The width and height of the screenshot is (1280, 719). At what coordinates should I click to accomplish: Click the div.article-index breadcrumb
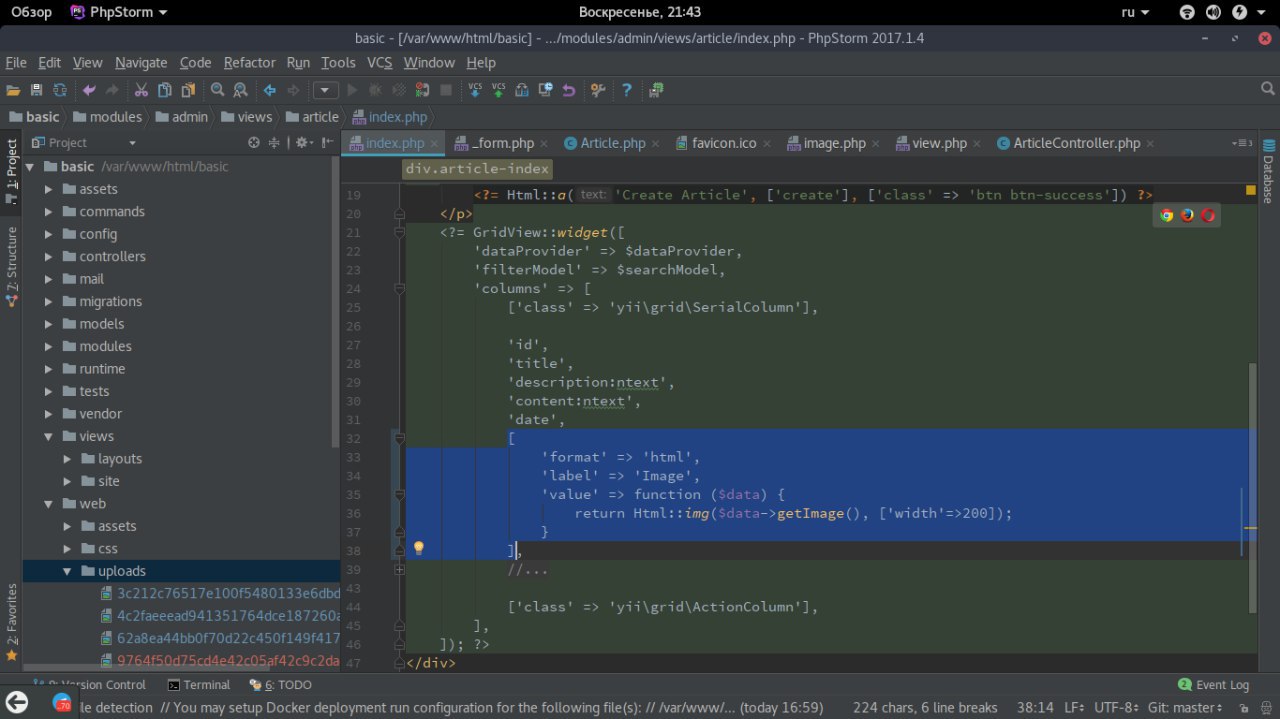tap(477, 169)
